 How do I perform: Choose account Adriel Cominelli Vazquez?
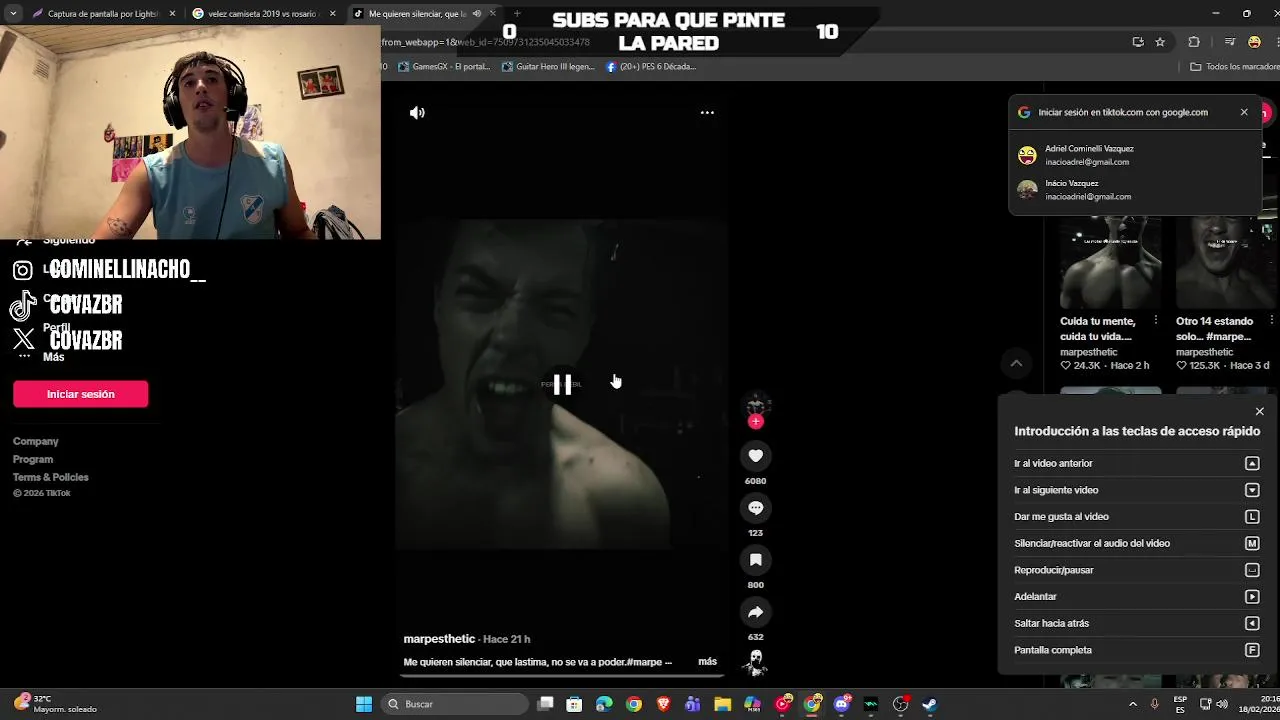[x=1135, y=155]
